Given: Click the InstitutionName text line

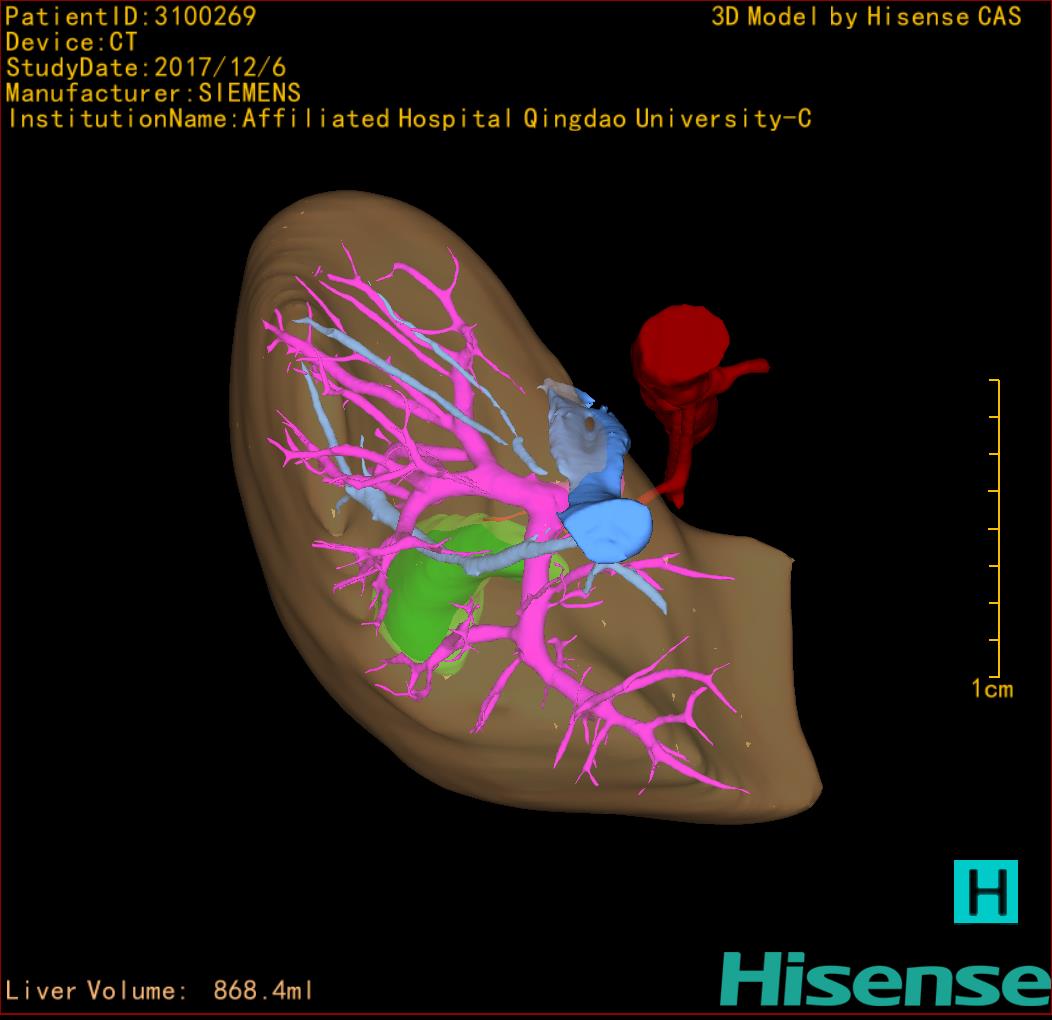Looking at the screenshot, I should tap(409, 119).
